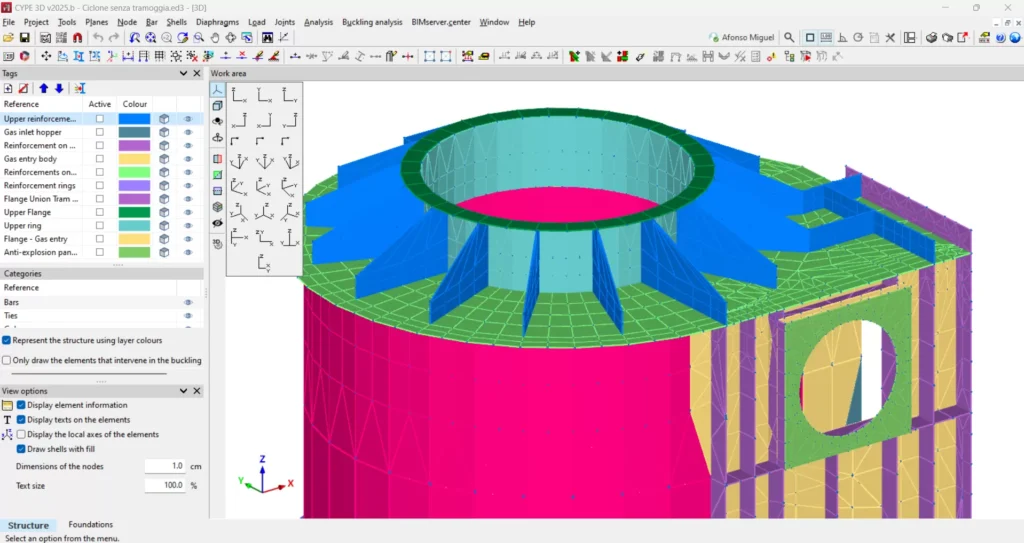Tick the Active checkbox for Upper ring
Viewport: 1024px width, 543px height.
point(100,225)
